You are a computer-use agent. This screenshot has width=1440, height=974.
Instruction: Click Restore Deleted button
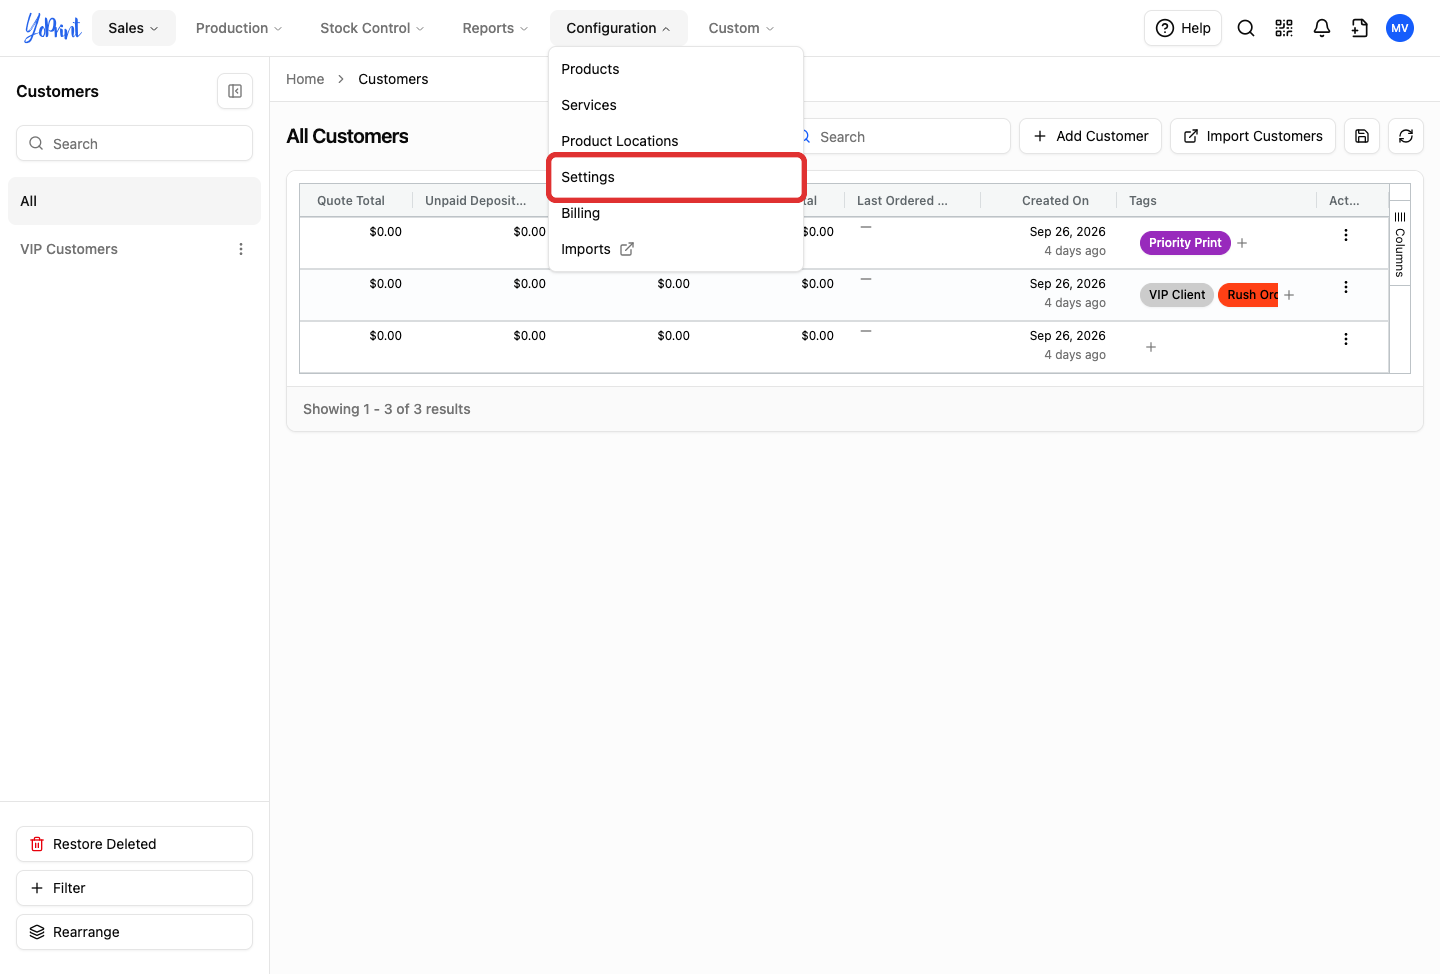click(x=134, y=844)
